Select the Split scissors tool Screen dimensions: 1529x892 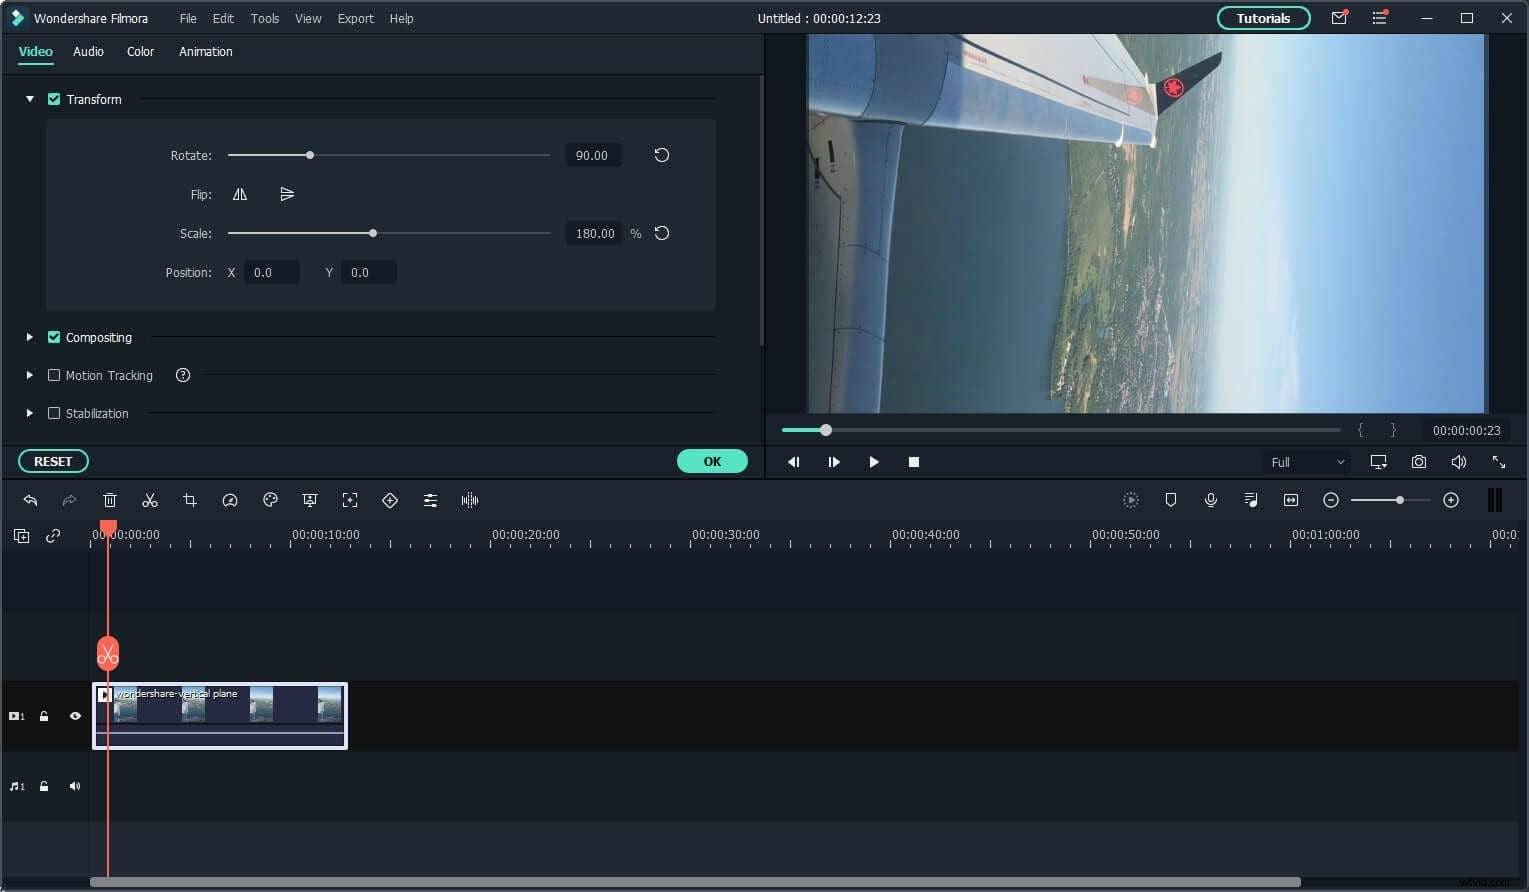[x=150, y=500]
